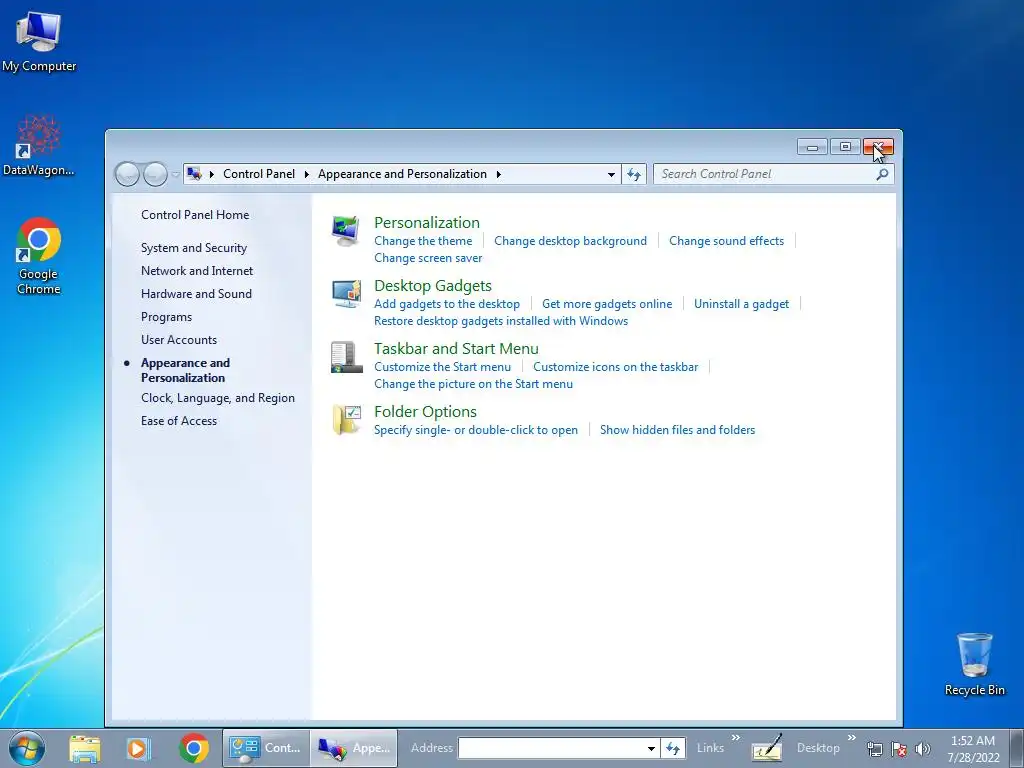This screenshot has height=768, width=1024.
Task: Select the Google Chrome desktop shortcut
Action: [x=39, y=256]
